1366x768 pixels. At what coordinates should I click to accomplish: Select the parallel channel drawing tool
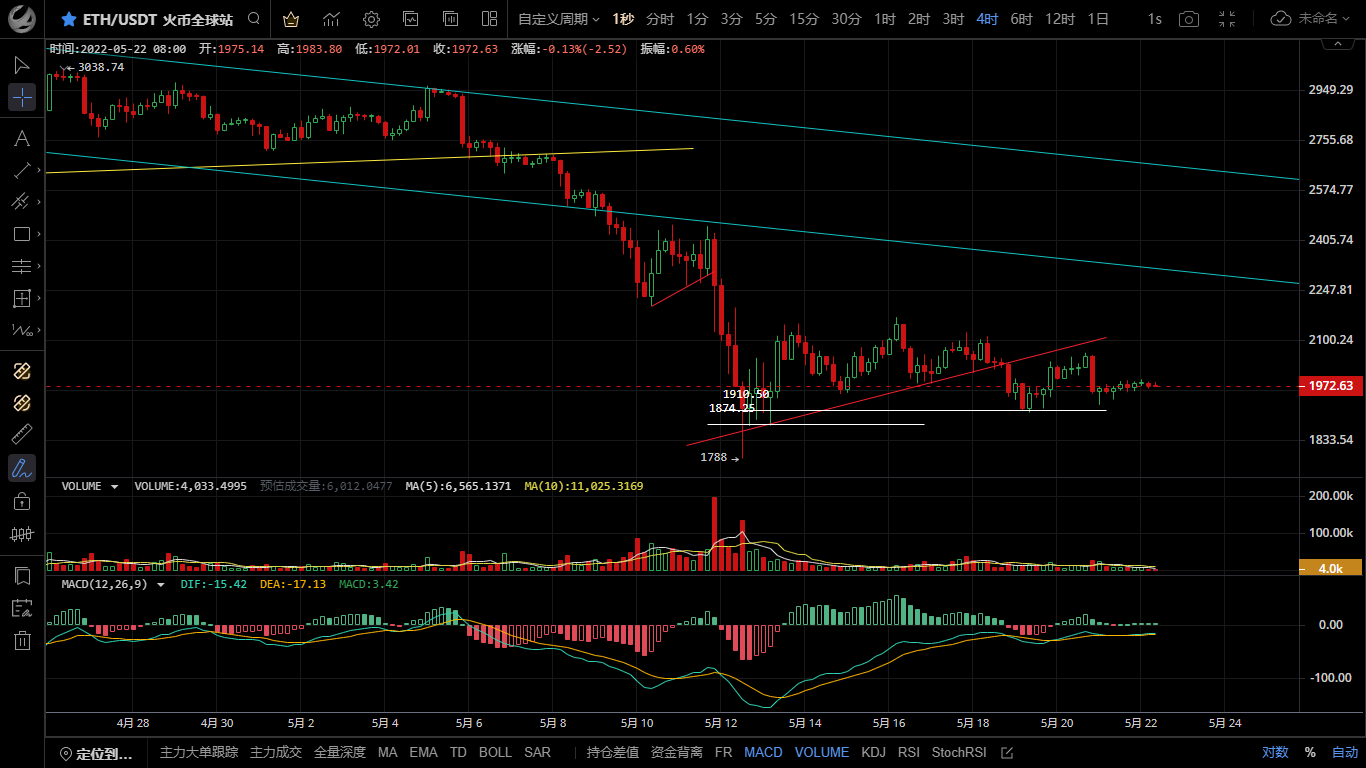pyautogui.click(x=21, y=202)
